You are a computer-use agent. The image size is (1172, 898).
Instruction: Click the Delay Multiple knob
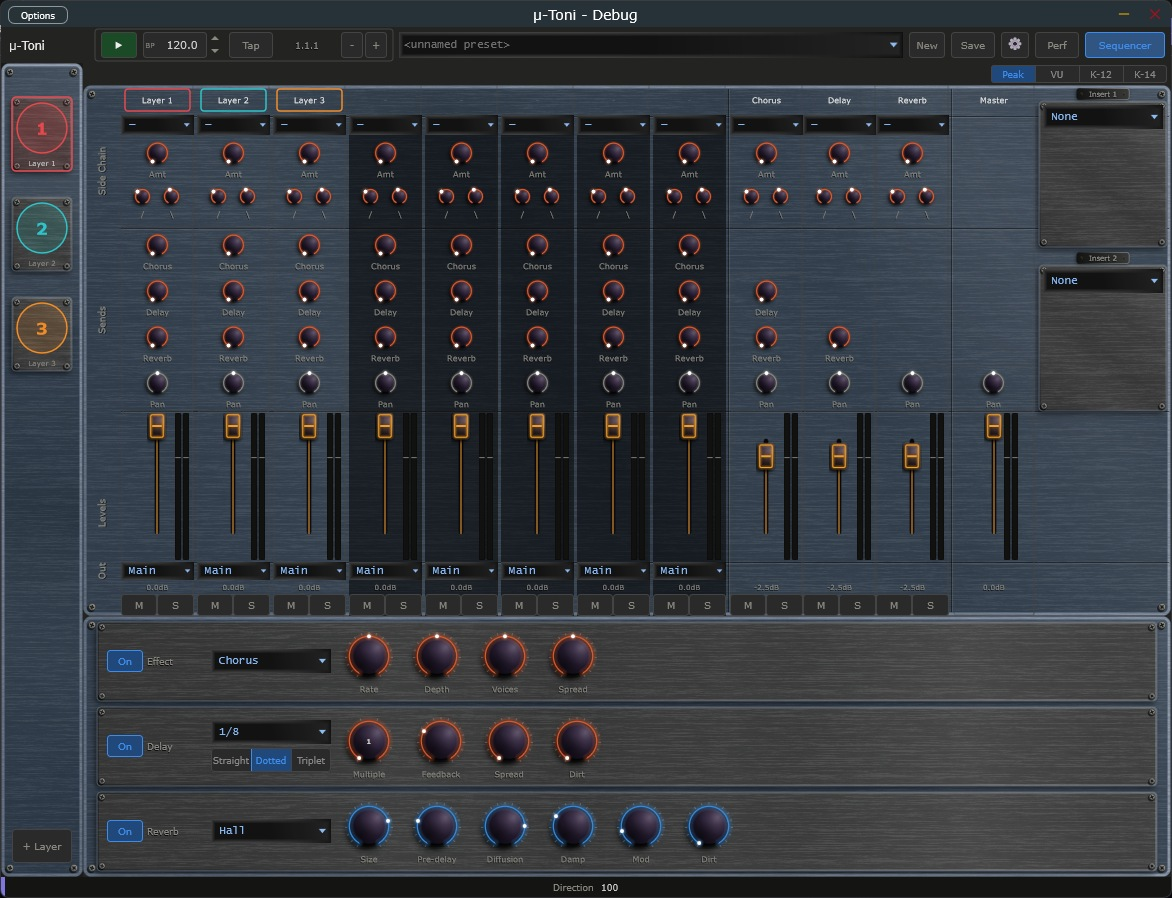(368, 741)
